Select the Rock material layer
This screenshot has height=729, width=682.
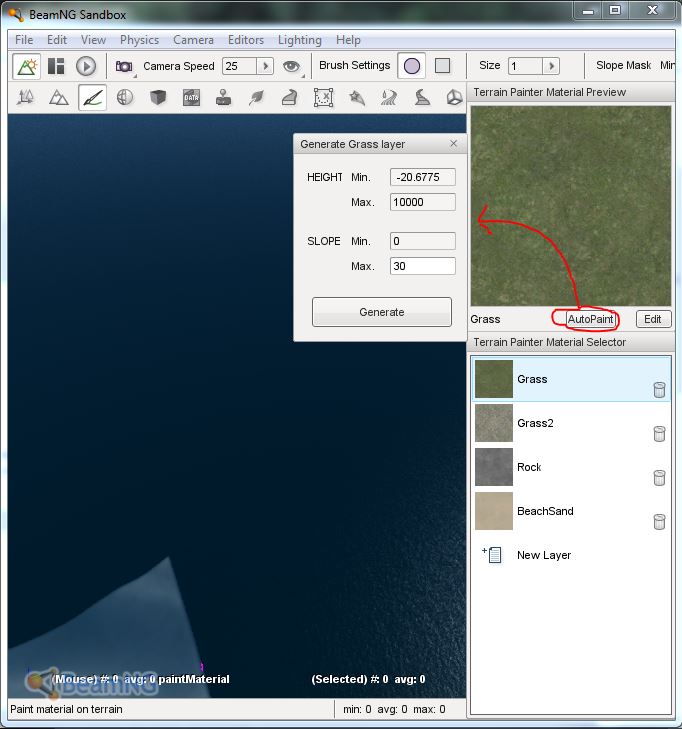pos(571,467)
